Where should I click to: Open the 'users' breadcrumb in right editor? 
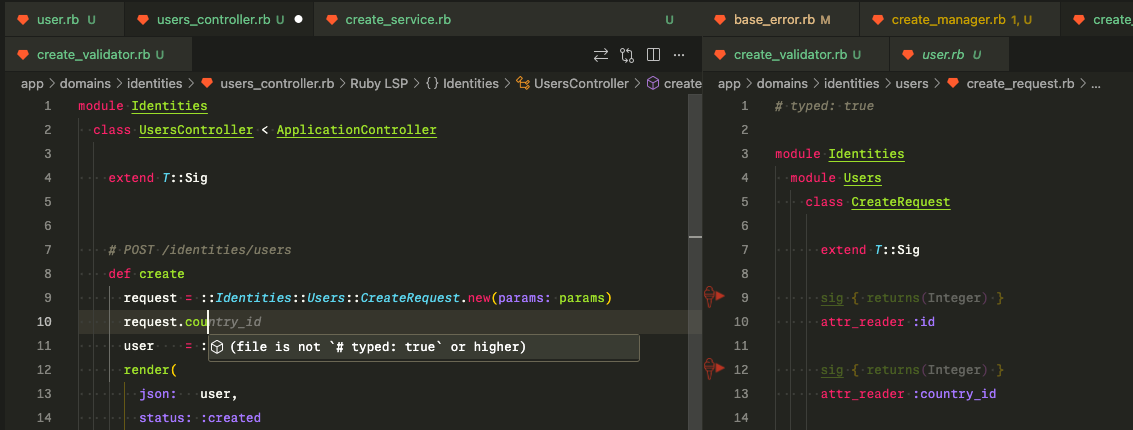point(912,84)
